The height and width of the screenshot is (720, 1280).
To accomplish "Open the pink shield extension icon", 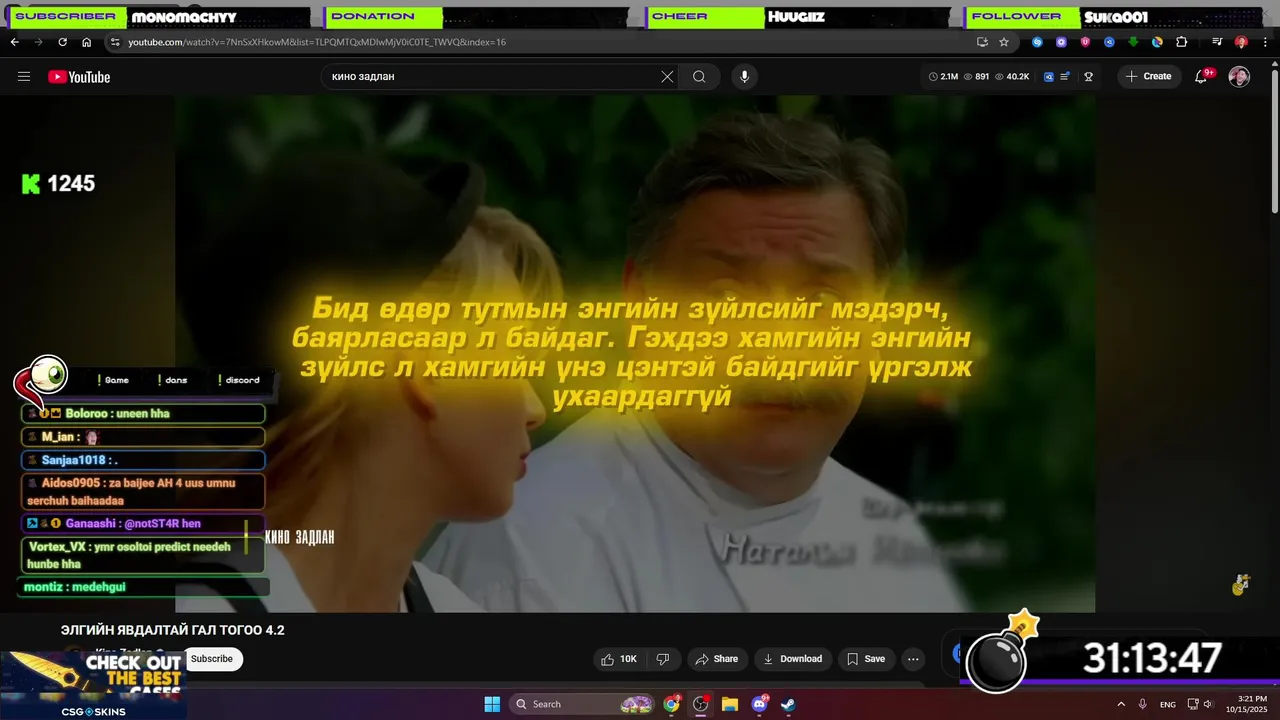I will (x=1085, y=42).
